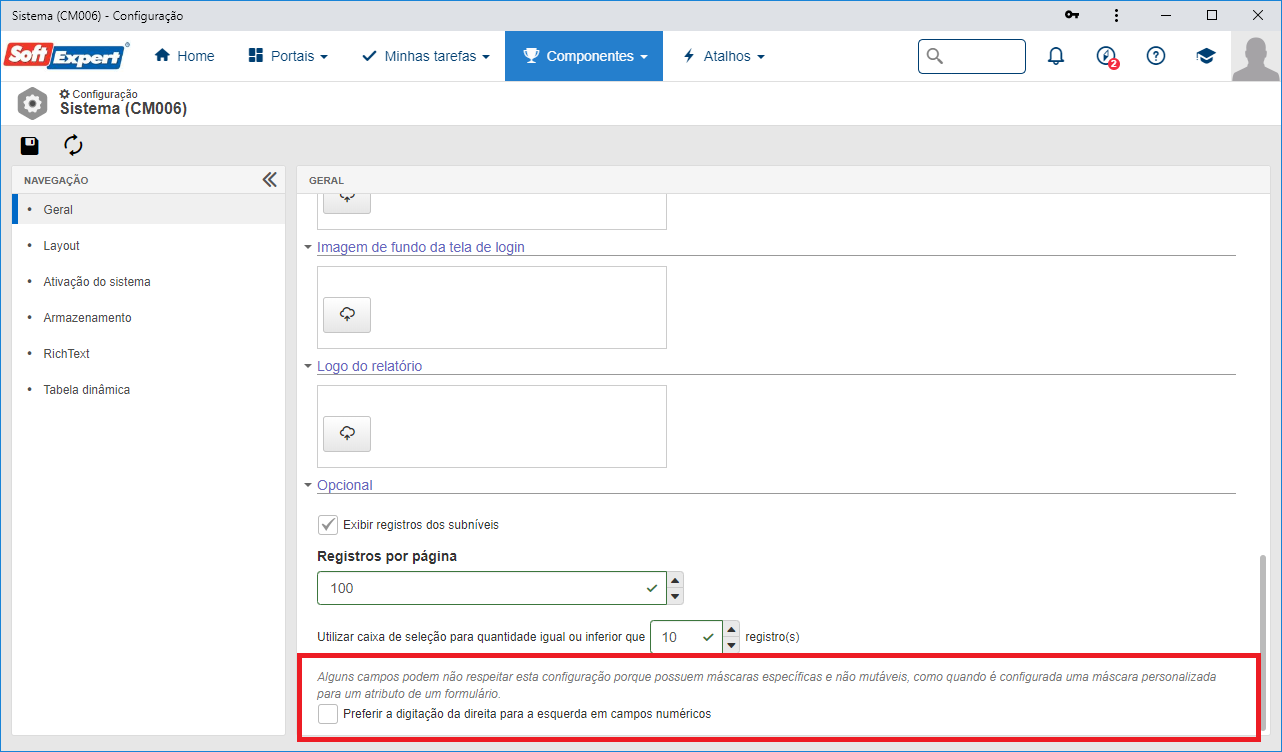The image size is (1282, 752).
Task: Open the graduation cap training icon
Action: [x=1206, y=56]
